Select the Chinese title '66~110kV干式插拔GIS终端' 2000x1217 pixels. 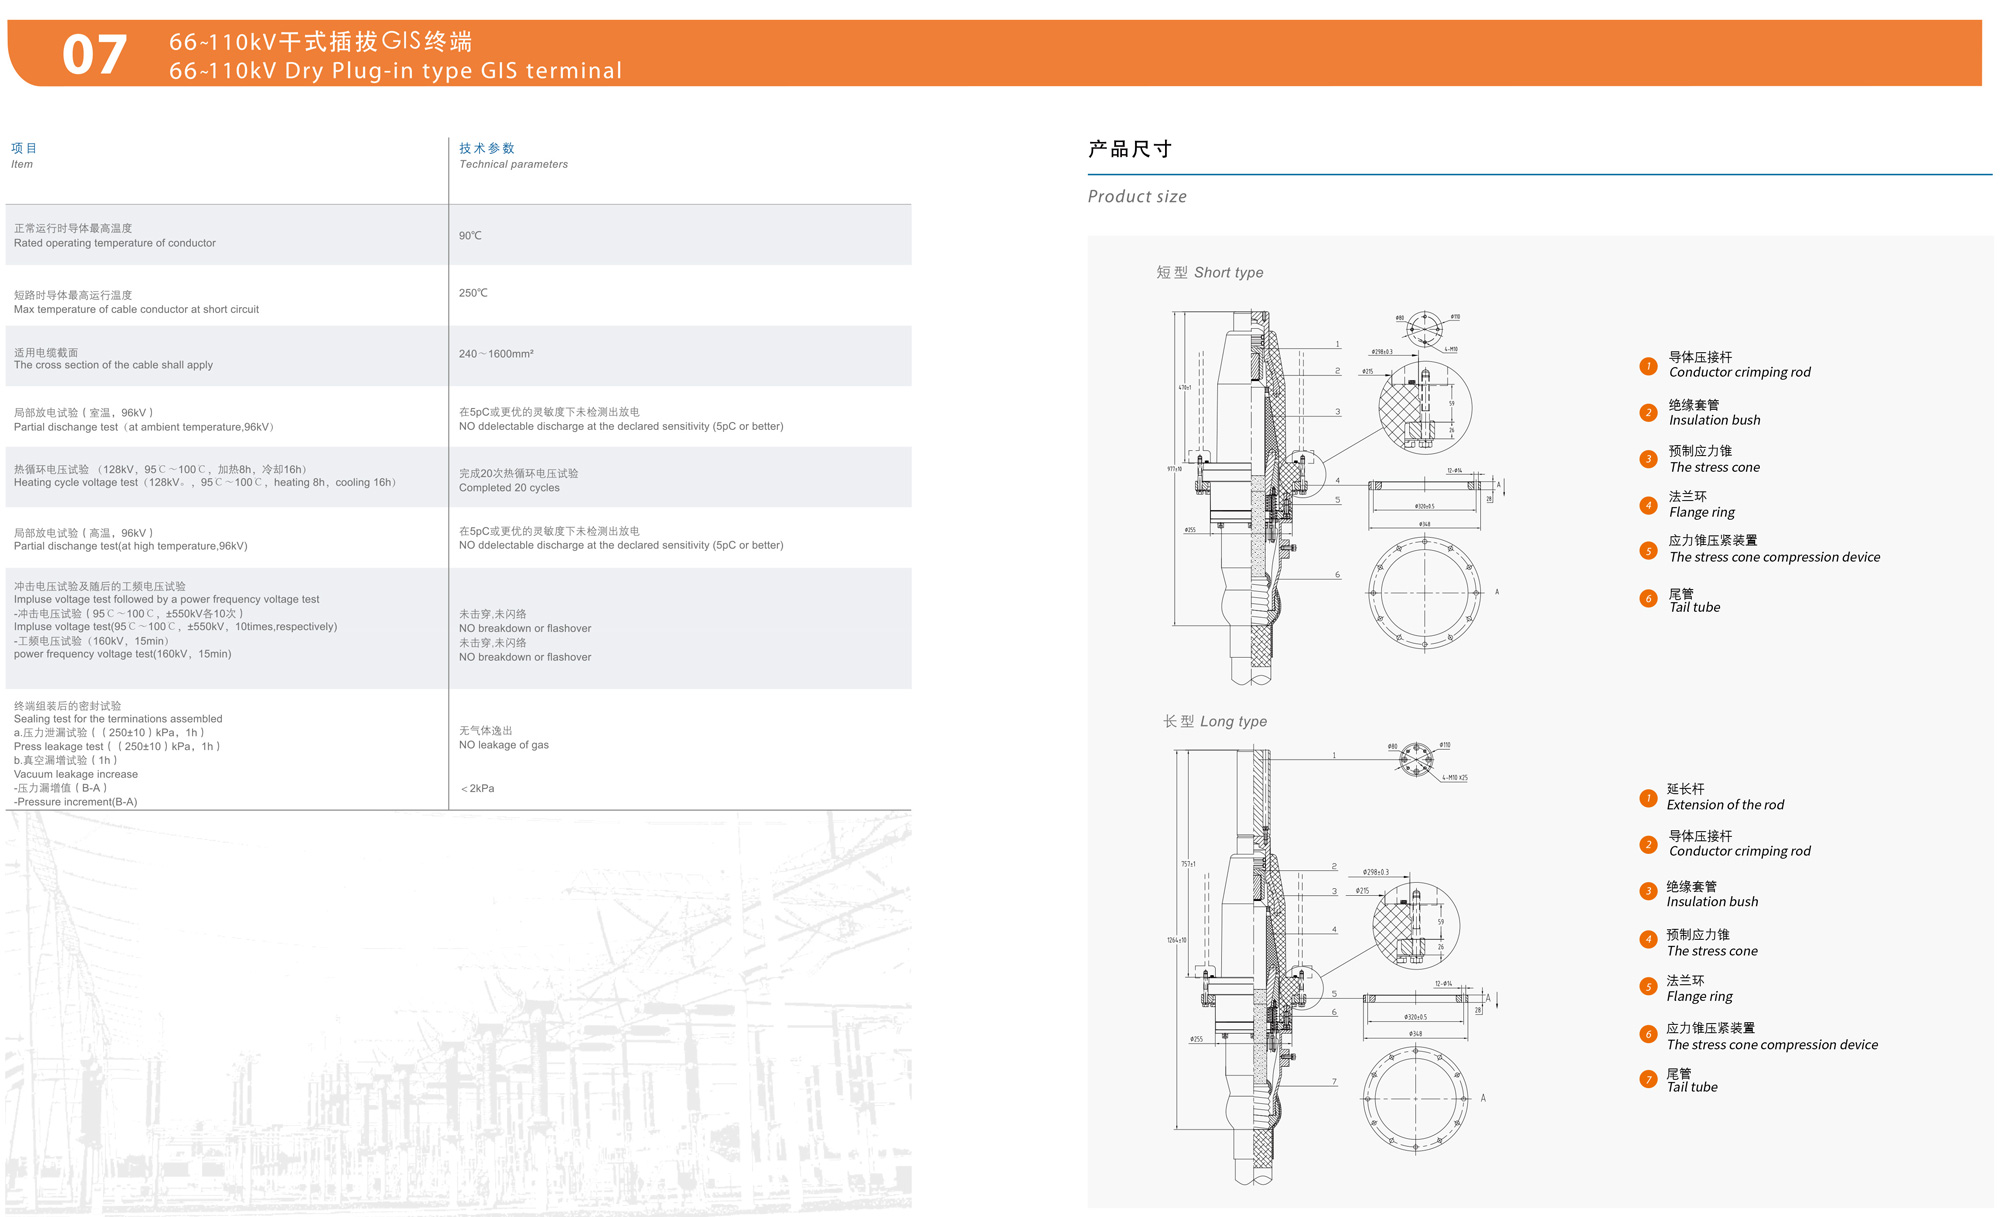point(320,41)
